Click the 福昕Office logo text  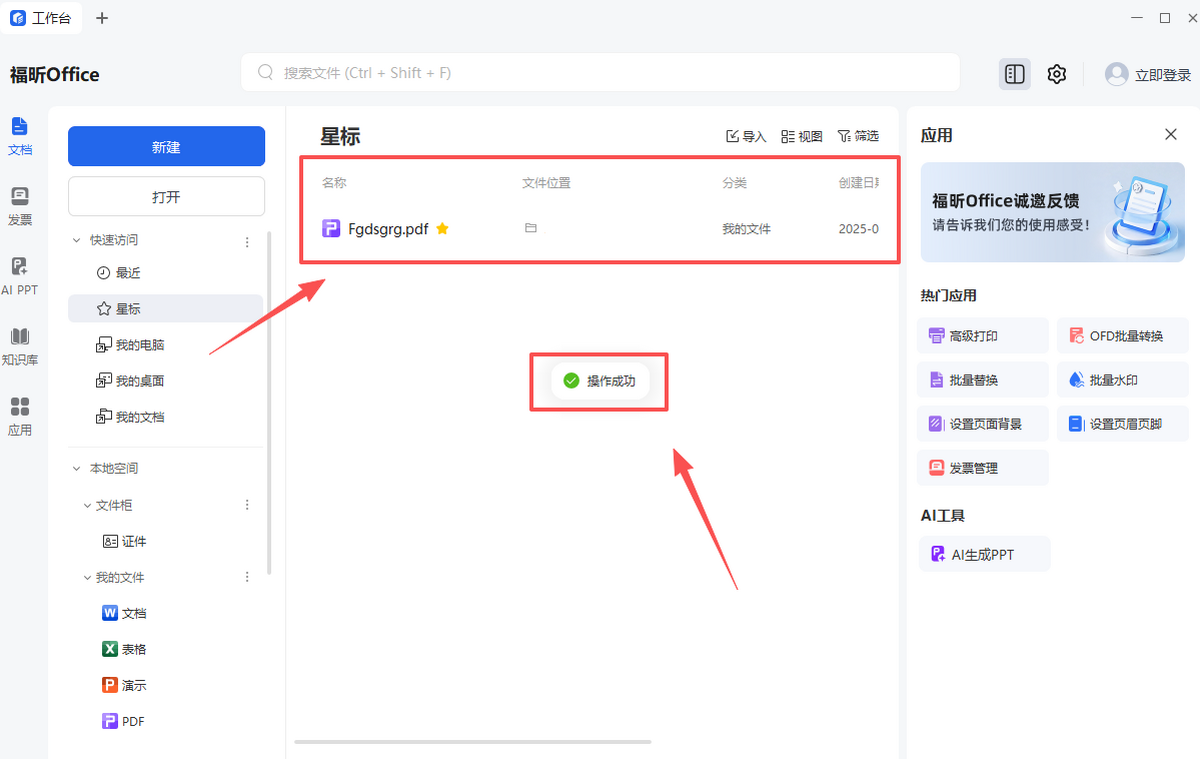55,75
